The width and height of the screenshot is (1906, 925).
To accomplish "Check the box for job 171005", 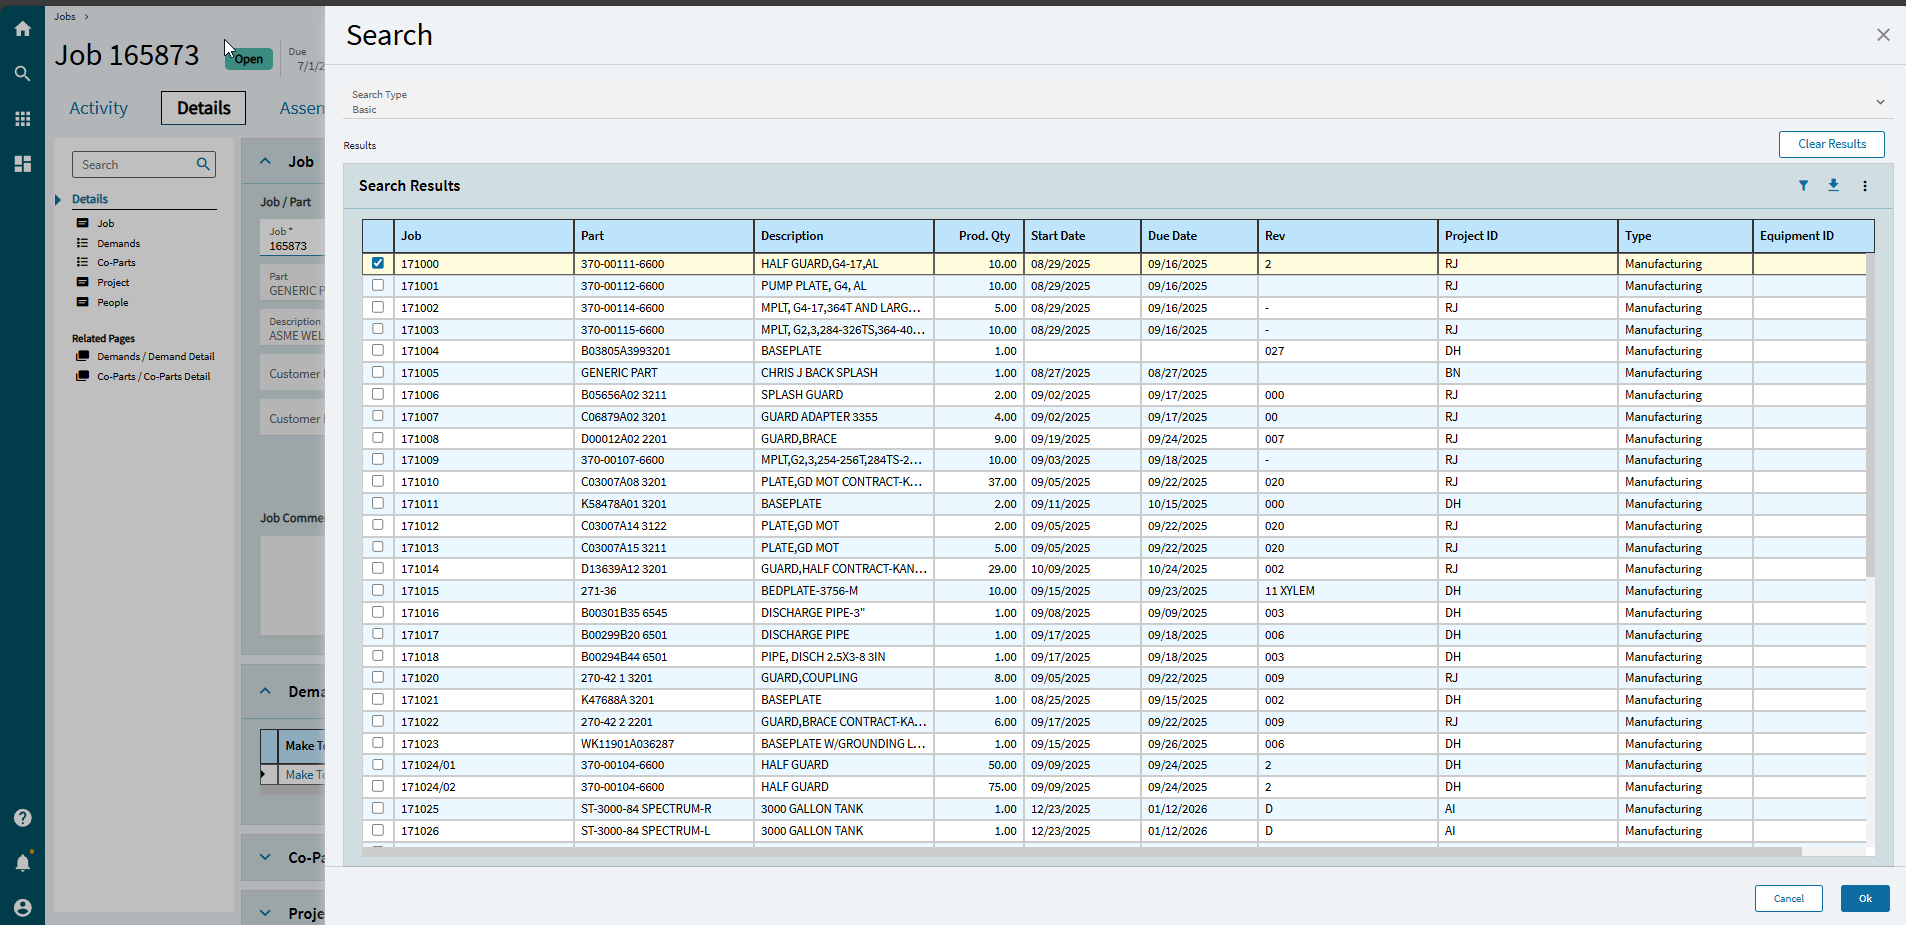I will [x=378, y=372].
